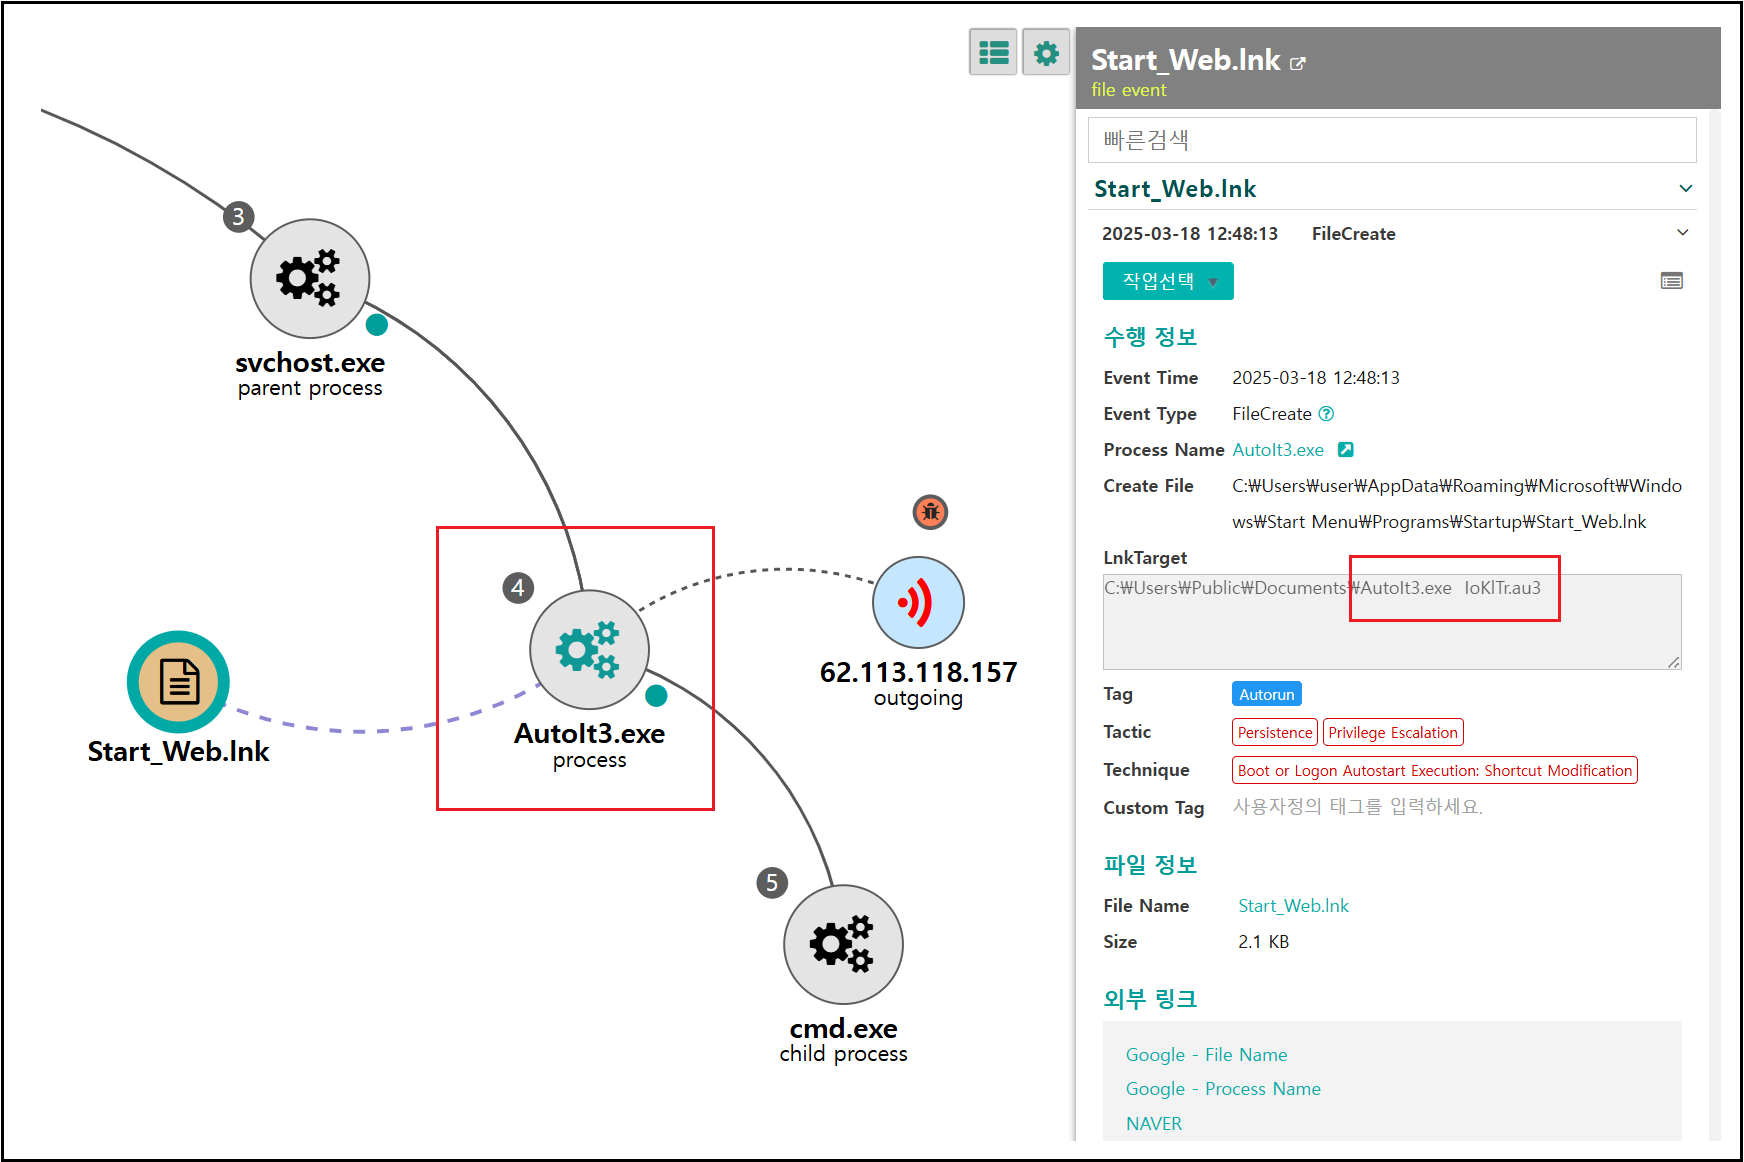1744x1162 pixels.
Task: Open the Start_Web.lnk File Name link
Action: (1293, 906)
